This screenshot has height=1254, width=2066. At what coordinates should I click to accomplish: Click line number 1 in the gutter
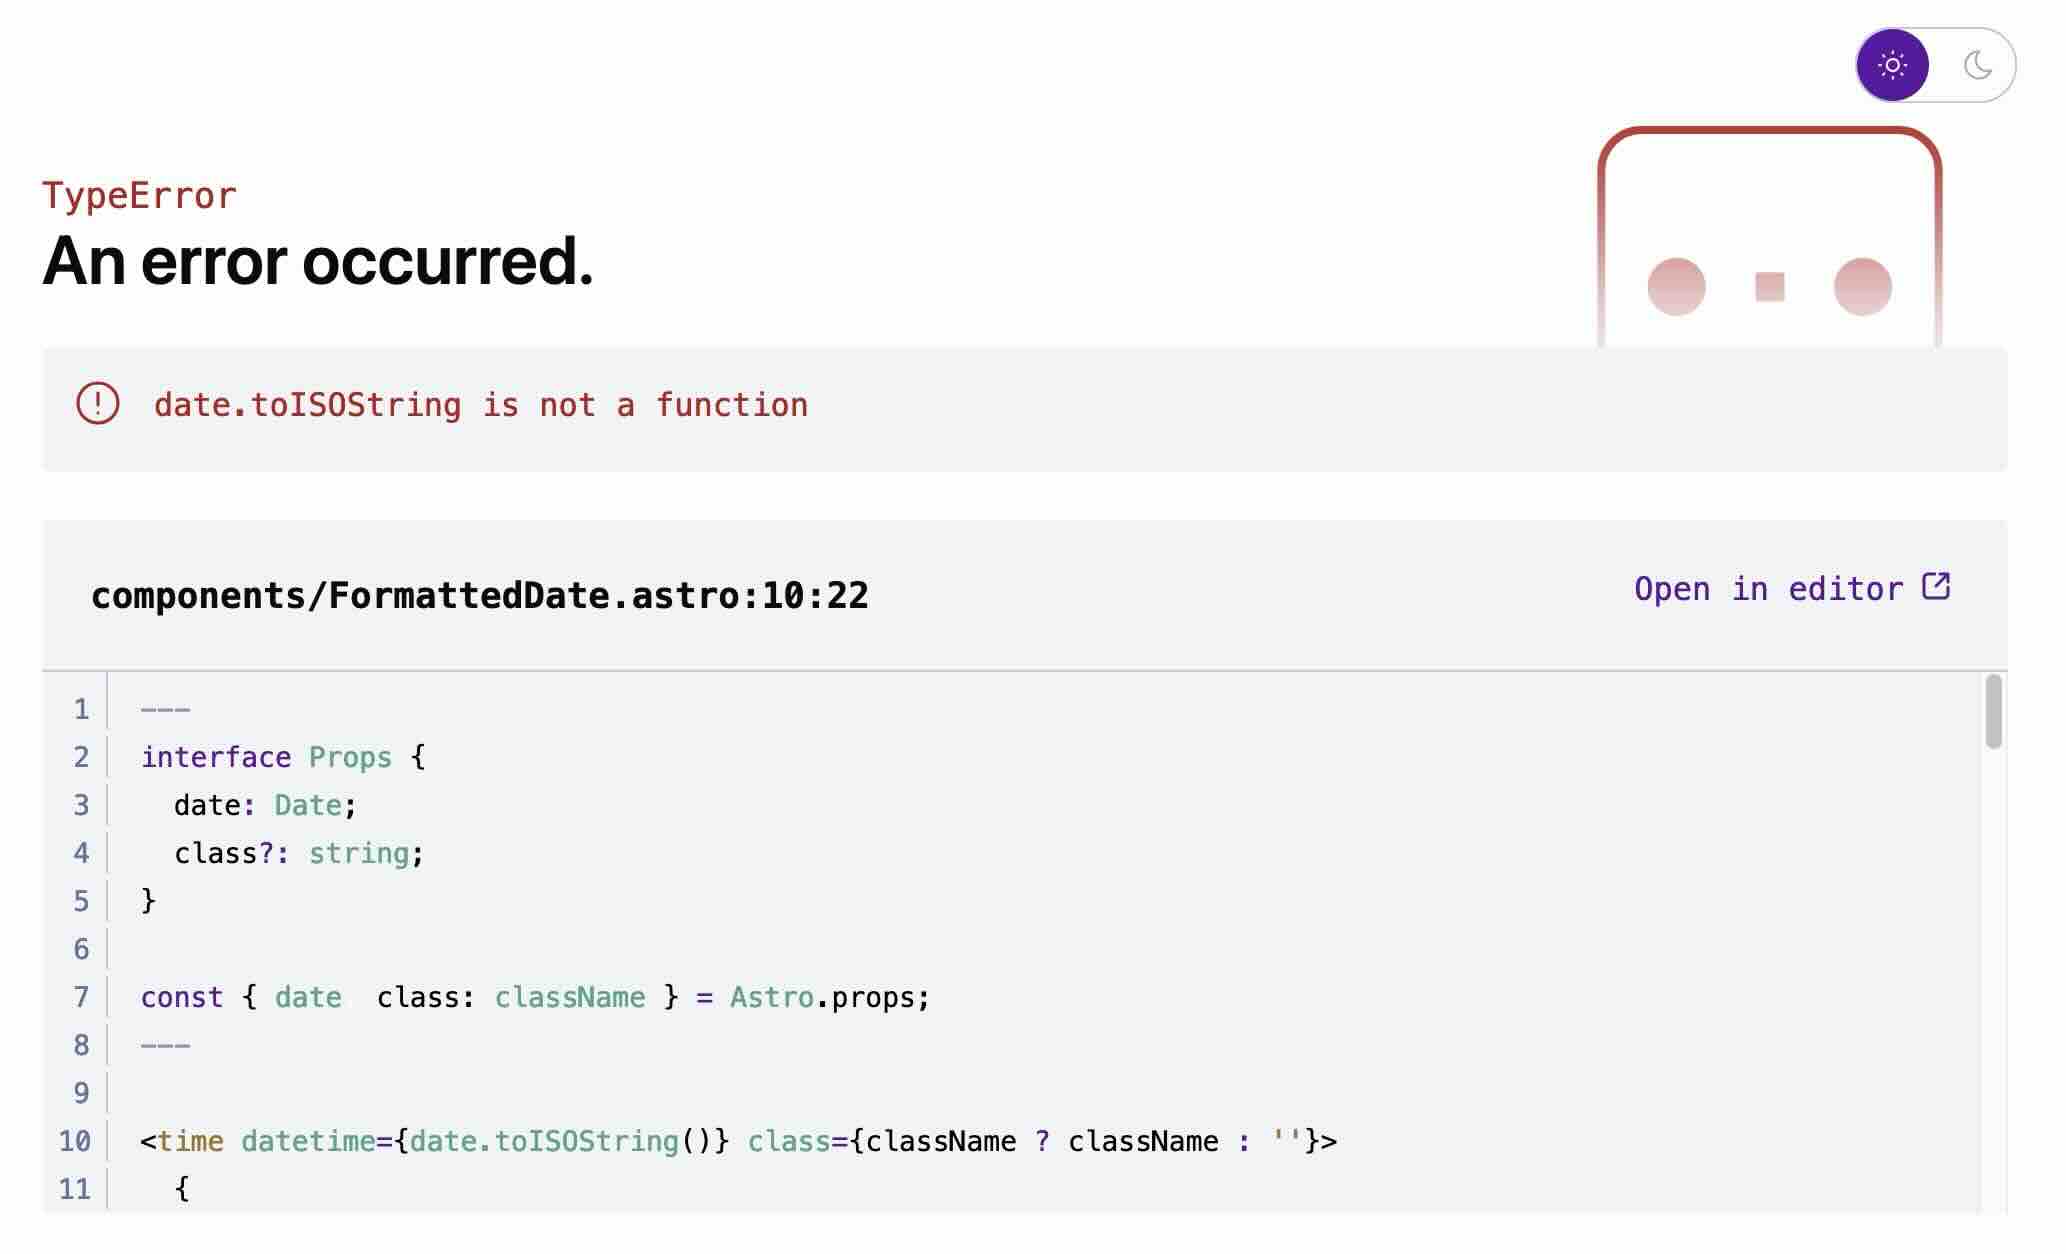[81, 710]
